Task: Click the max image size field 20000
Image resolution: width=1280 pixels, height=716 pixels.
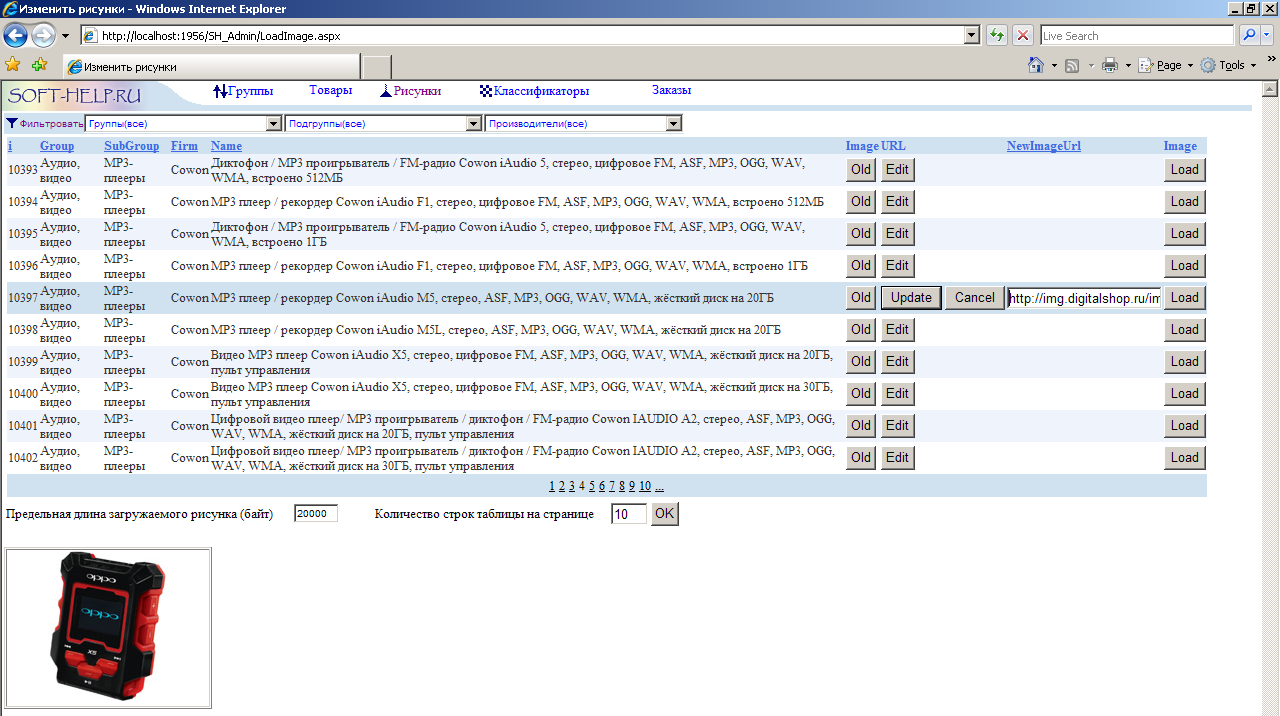Action: (316, 514)
